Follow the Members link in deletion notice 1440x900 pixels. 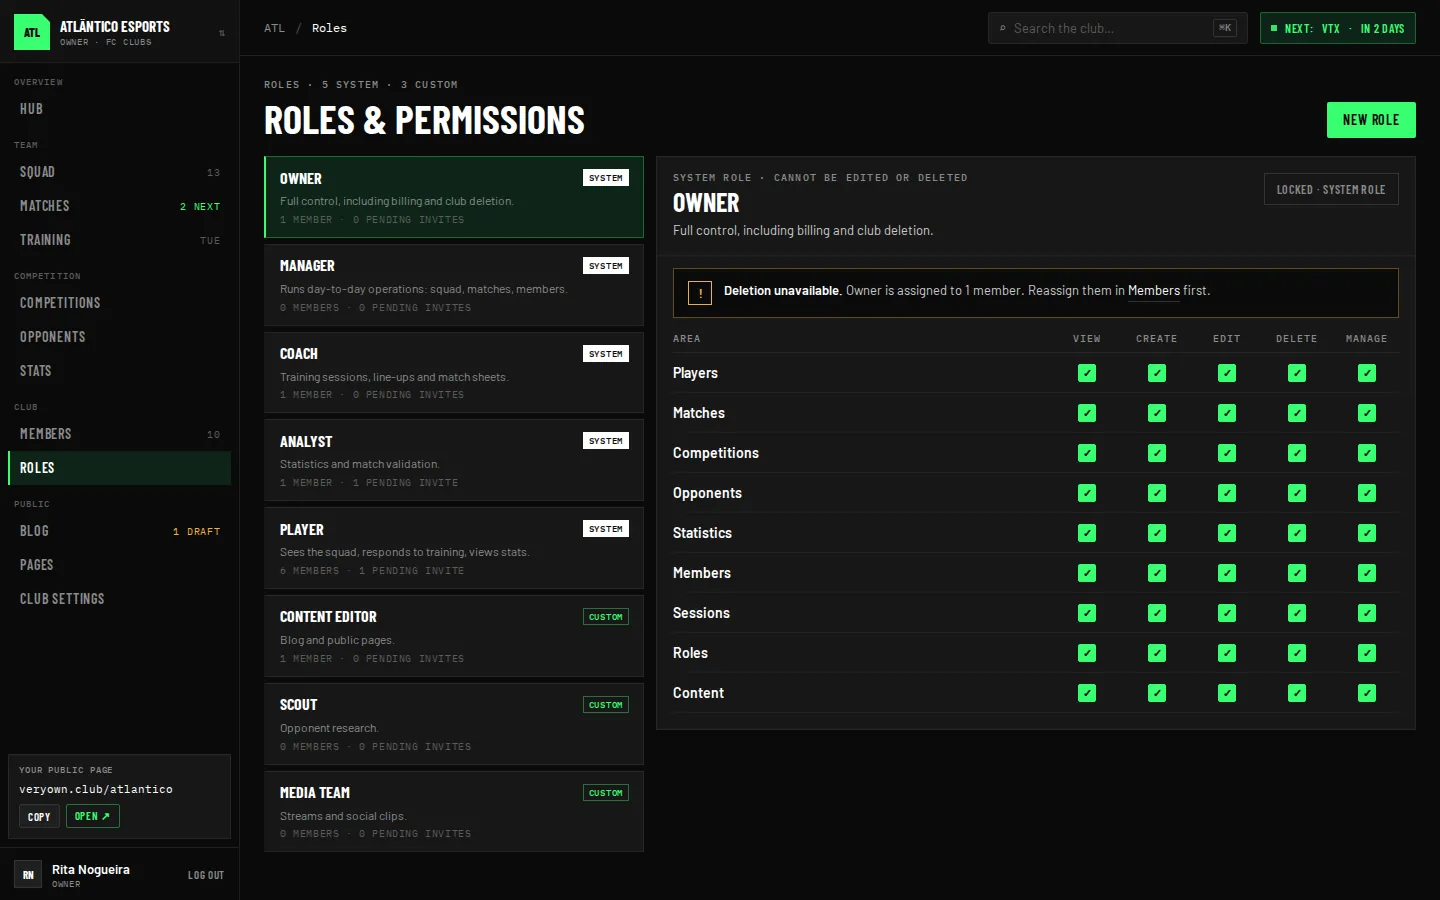coord(1154,291)
